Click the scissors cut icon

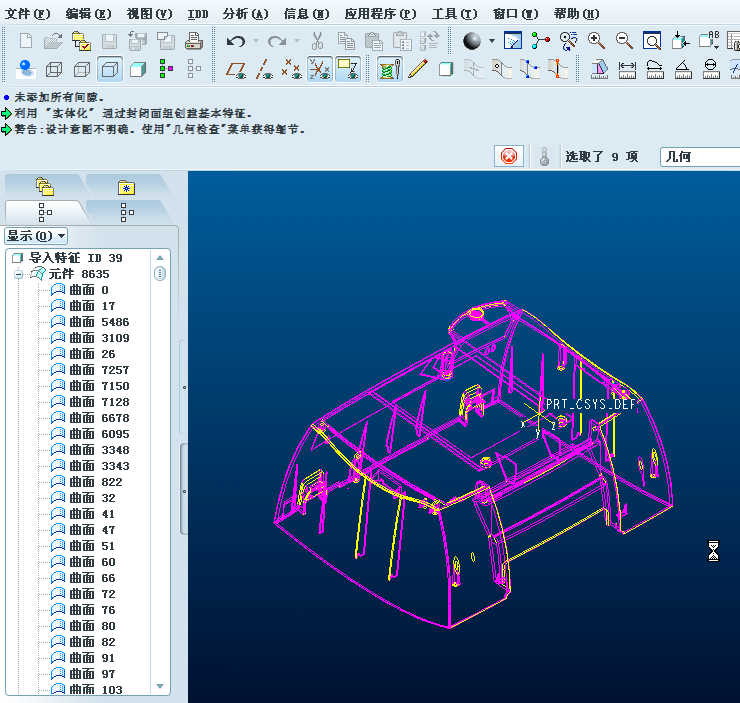pyautogui.click(x=318, y=41)
